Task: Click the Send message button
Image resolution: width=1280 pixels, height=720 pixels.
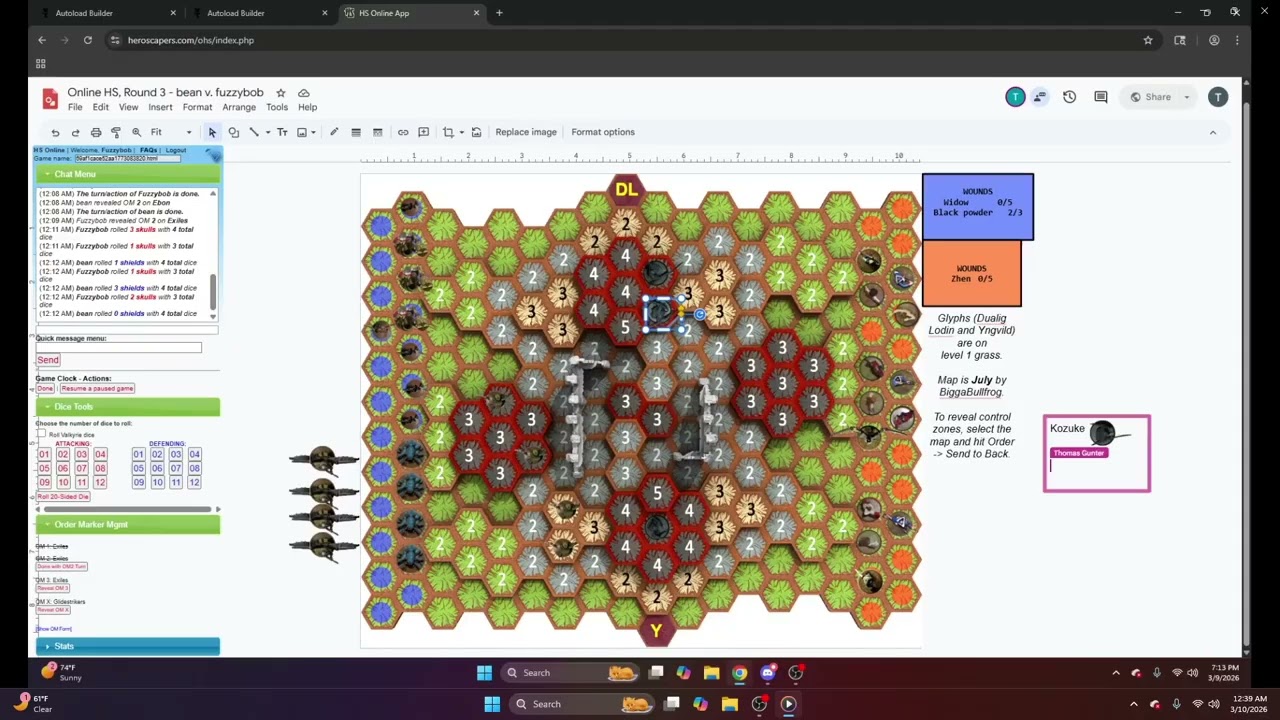Action: pyautogui.click(x=48, y=360)
